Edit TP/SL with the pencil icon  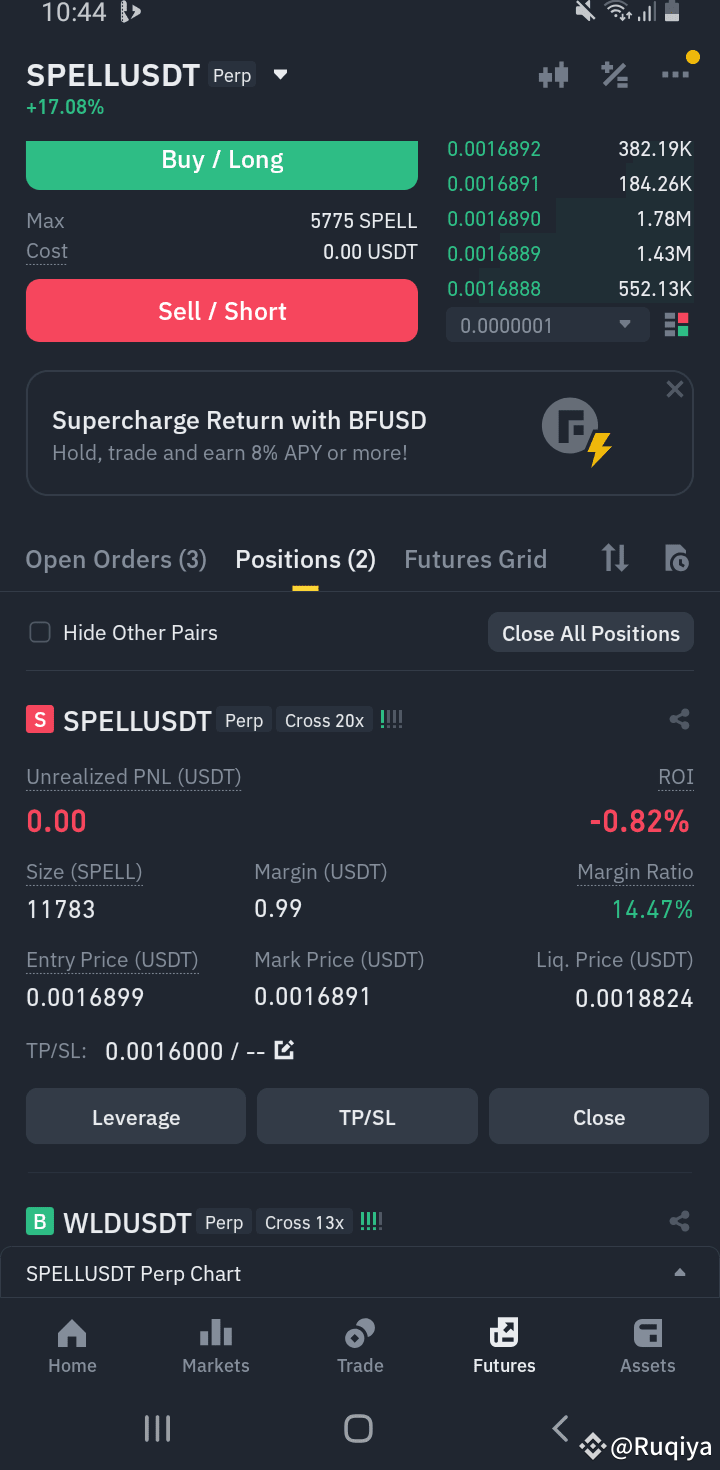[284, 1050]
